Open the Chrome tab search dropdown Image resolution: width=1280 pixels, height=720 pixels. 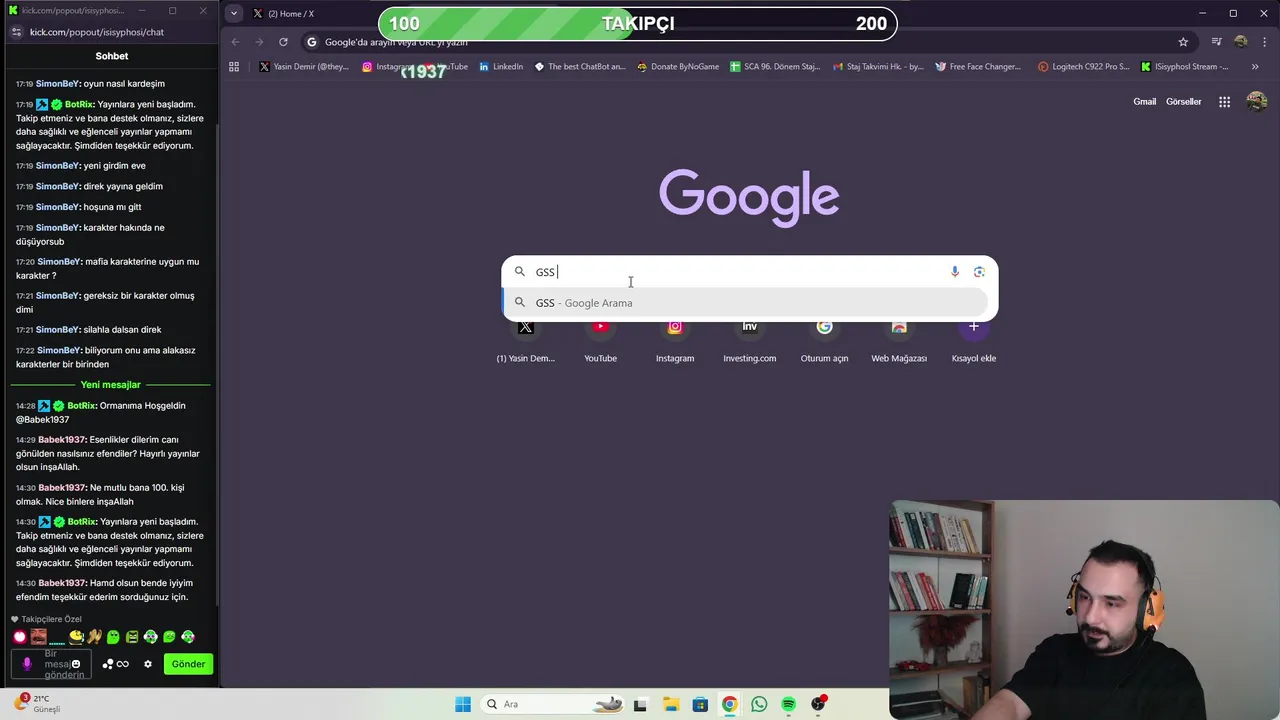233,13
